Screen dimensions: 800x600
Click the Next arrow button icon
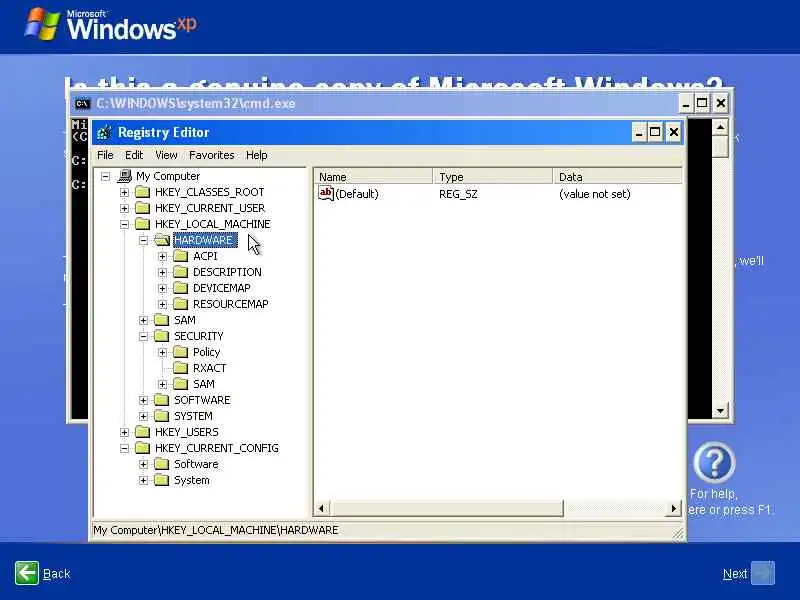point(763,573)
